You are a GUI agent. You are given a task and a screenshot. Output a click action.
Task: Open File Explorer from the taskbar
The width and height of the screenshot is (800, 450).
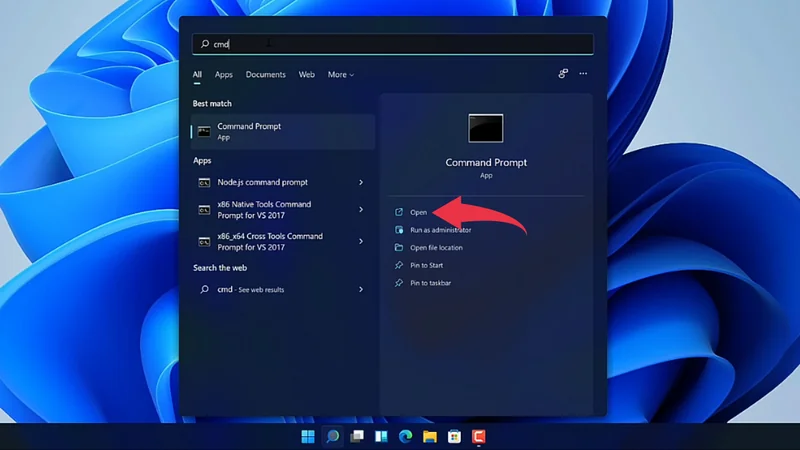pos(430,437)
